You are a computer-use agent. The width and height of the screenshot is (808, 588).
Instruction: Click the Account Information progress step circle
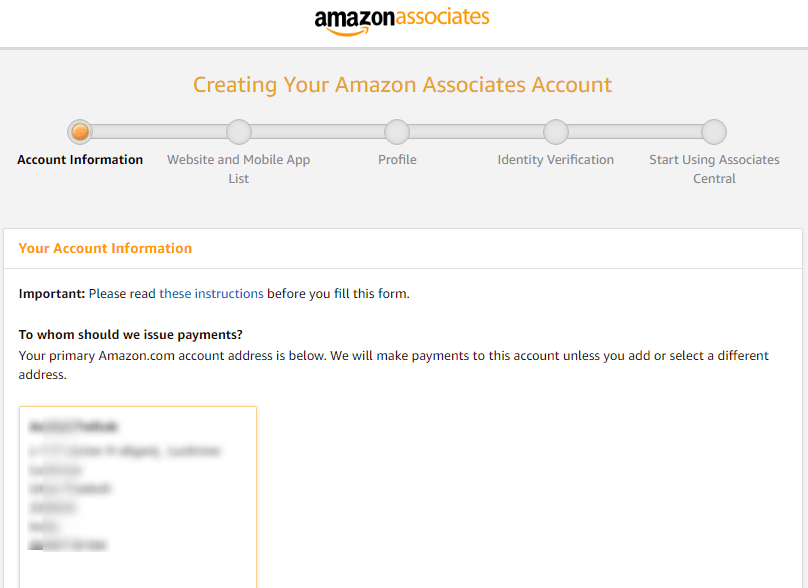pyautogui.click(x=79, y=131)
